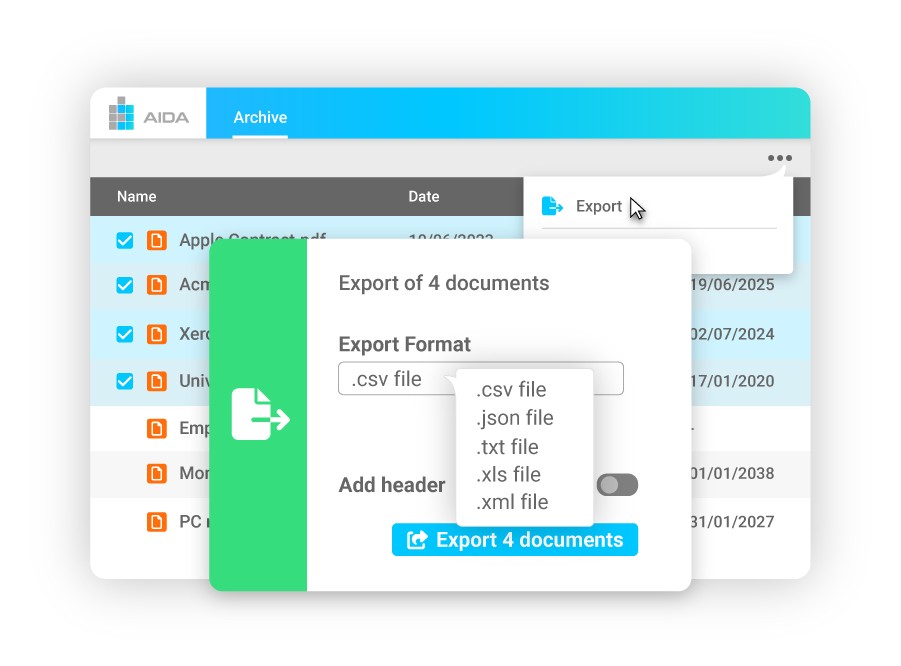This screenshot has width=901, height=666.
Task: Sort by the Name column header
Action: [137, 196]
